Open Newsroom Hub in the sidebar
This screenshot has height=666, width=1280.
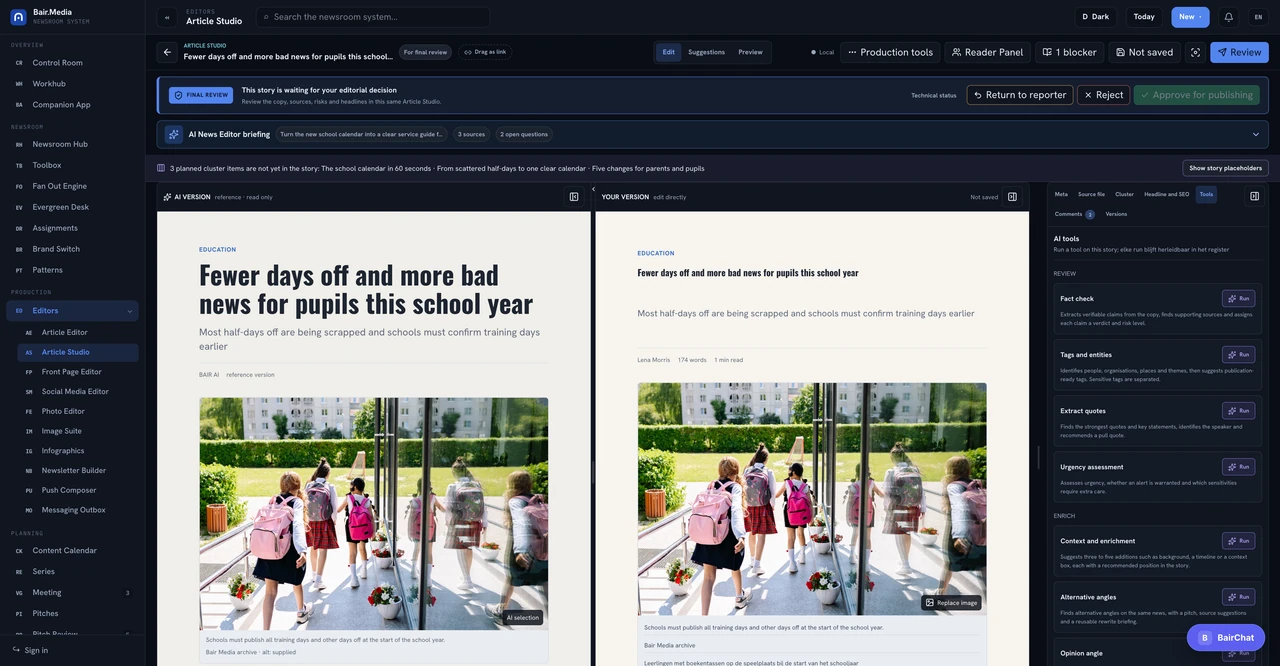70,144
